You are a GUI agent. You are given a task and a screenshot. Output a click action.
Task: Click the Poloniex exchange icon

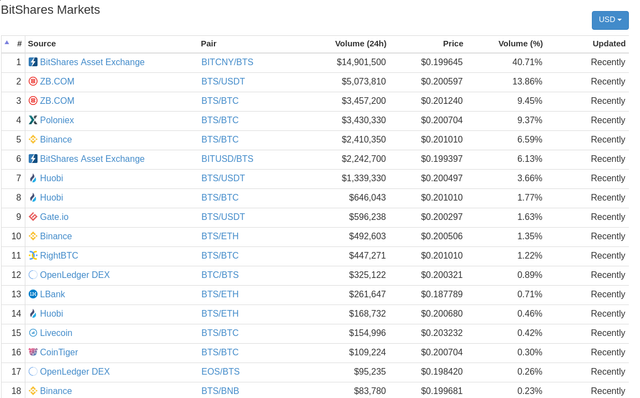coord(33,120)
